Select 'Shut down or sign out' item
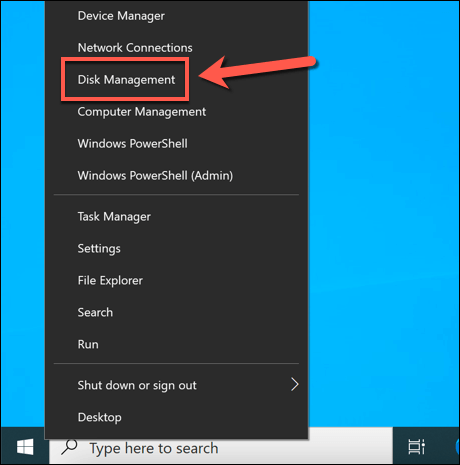Viewport: 460px width, 465px height. pos(177,385)
